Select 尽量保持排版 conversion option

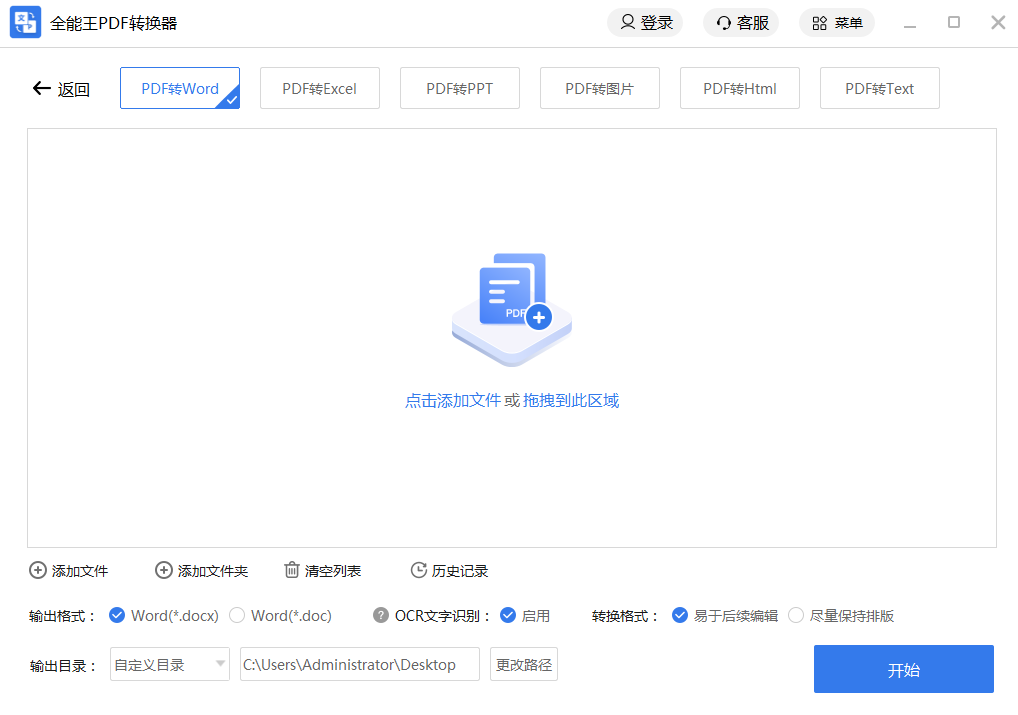796,615
